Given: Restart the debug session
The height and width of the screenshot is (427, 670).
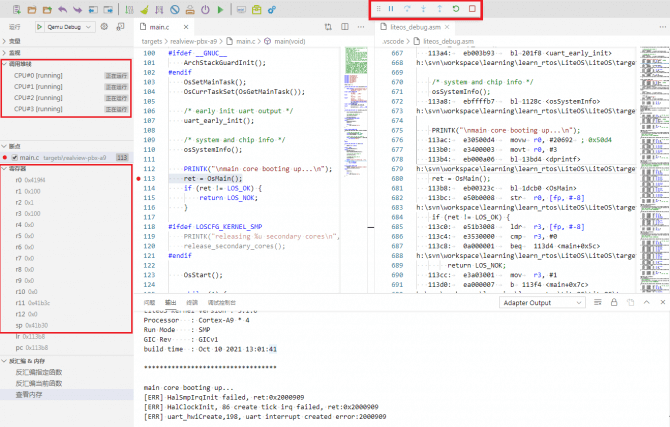Looking at the screenshot, I should [456, 9].
